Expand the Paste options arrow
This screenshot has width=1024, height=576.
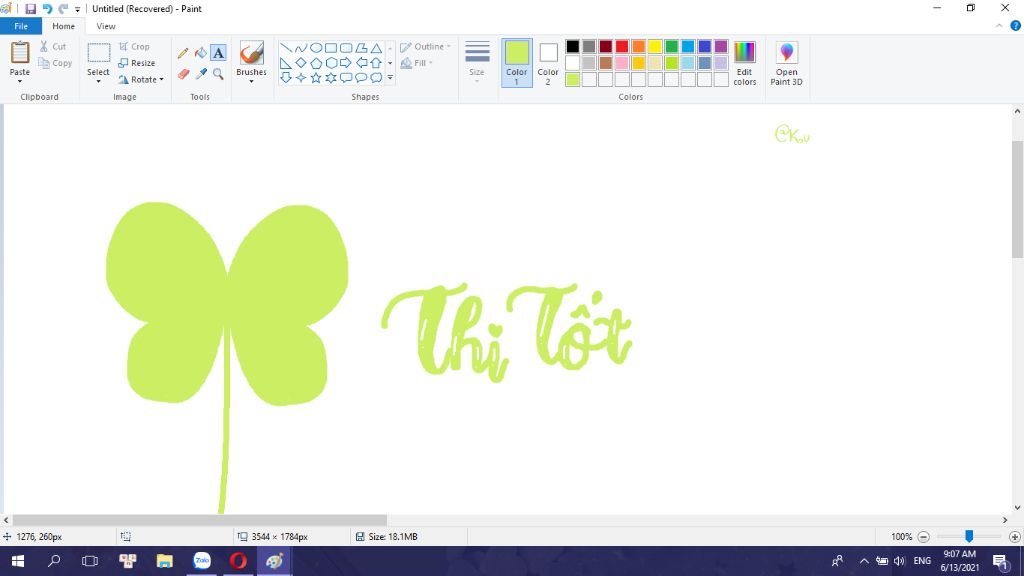point(20,81)
